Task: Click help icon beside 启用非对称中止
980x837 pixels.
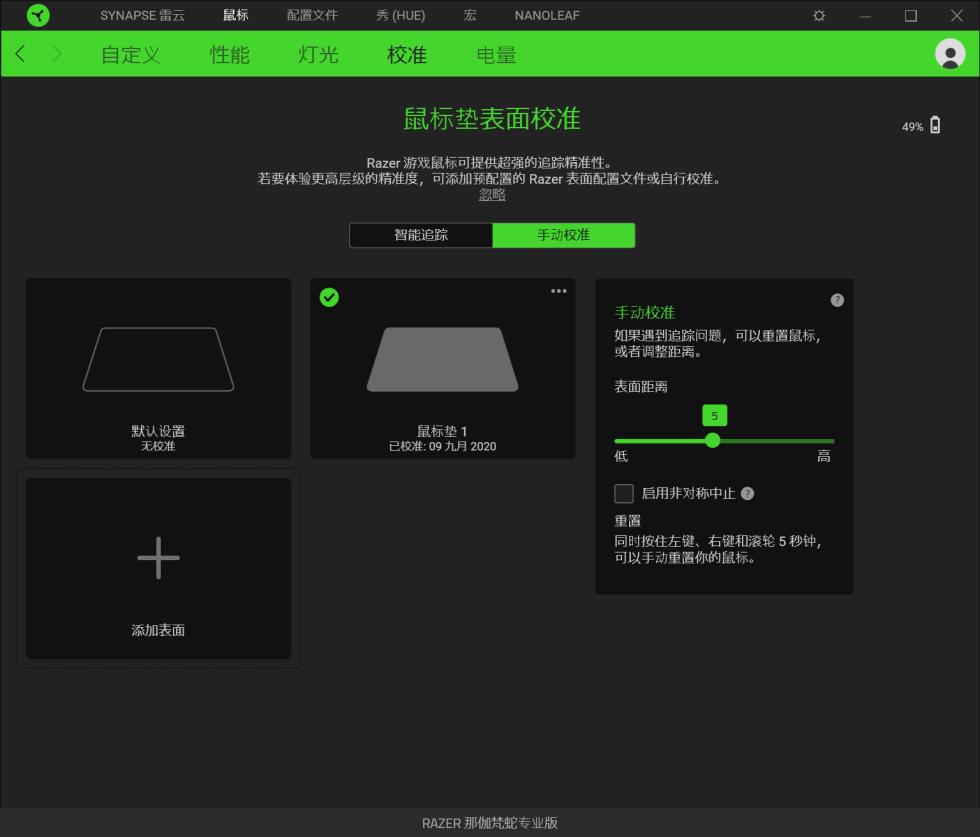Action: pos(748,494)
